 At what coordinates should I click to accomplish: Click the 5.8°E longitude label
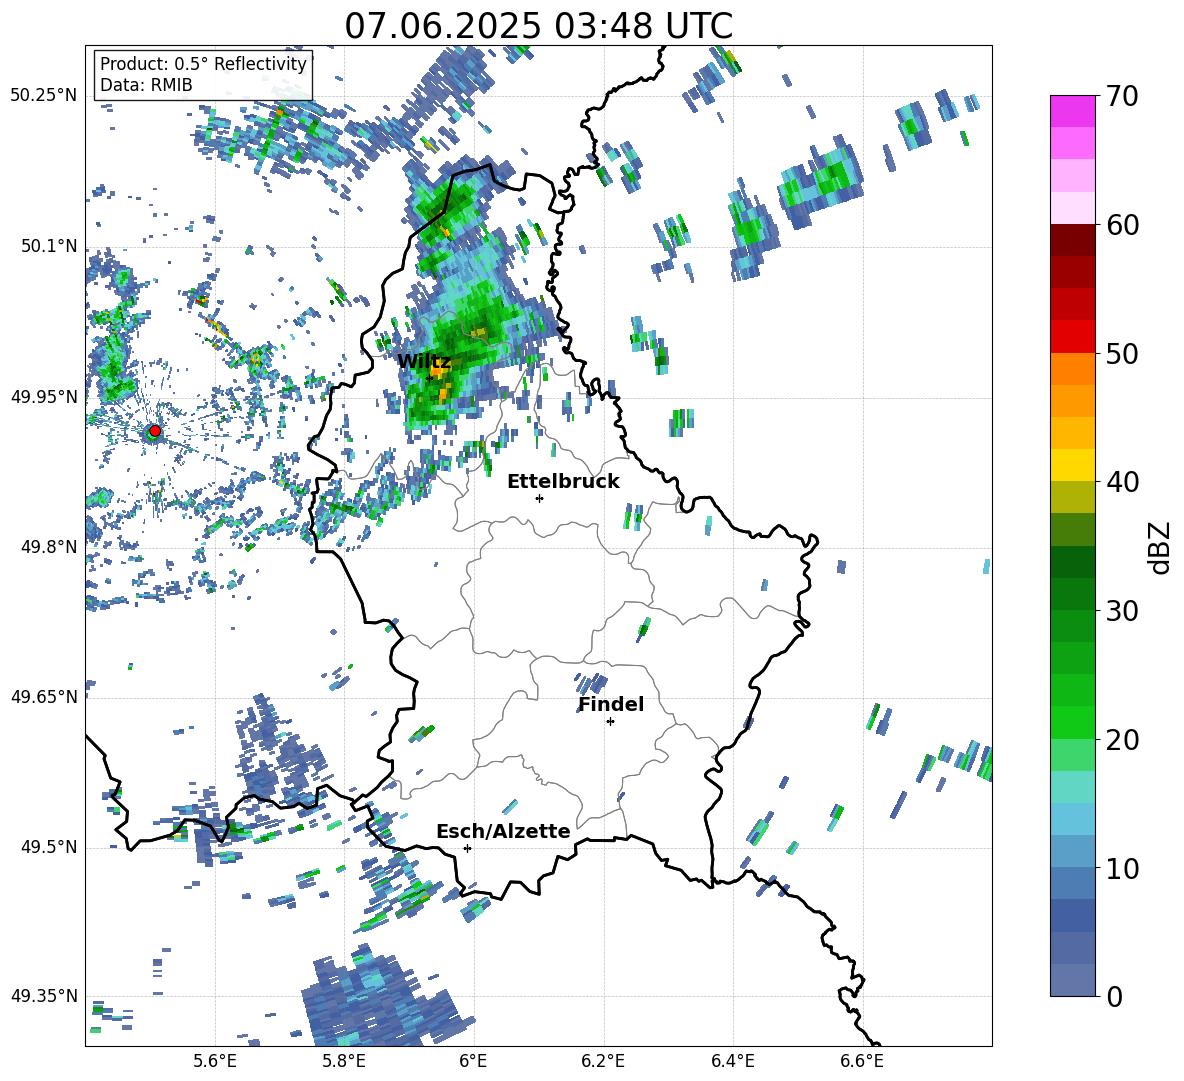pos(344,1061)
